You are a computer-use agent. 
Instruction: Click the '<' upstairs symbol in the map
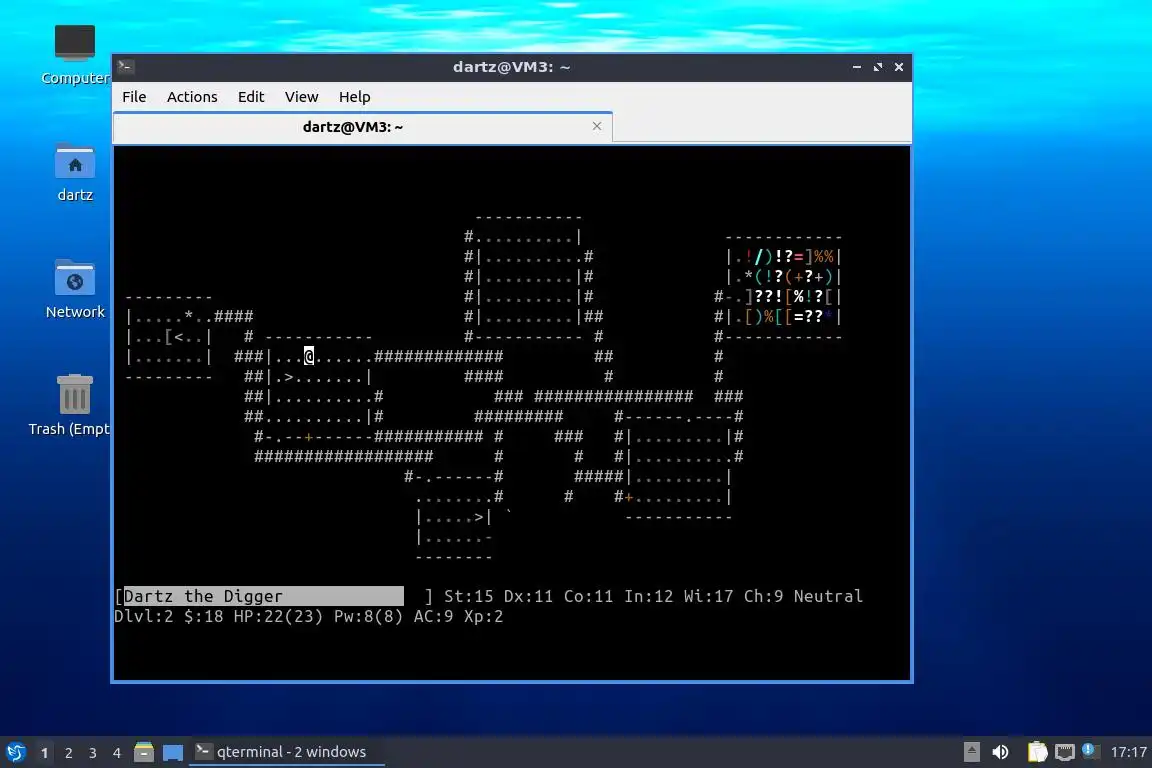point(179,337)
